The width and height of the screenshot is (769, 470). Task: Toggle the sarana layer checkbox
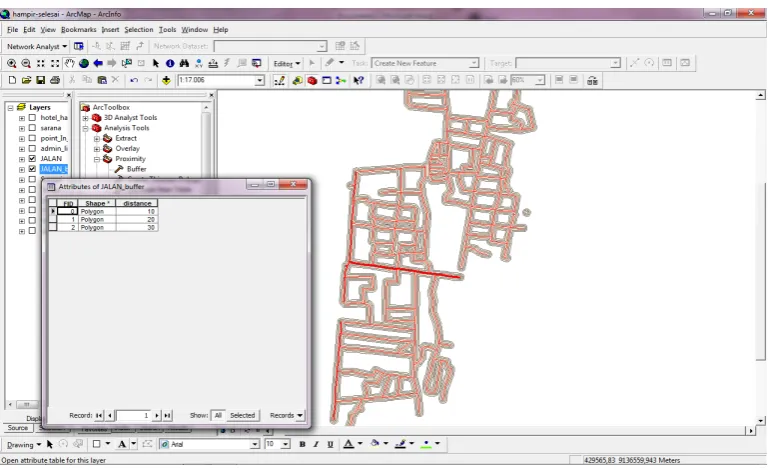click(32, 128)
